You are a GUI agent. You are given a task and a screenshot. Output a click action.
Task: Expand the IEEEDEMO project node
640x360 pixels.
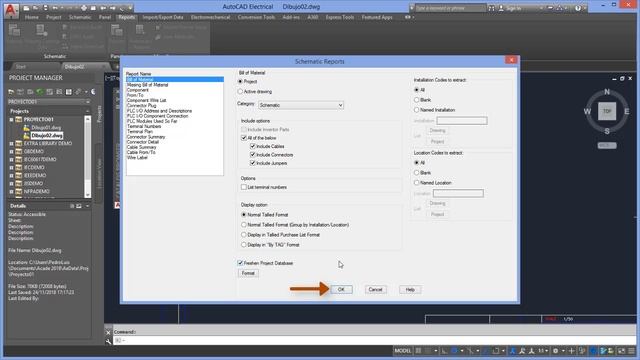(x=11, y=176)
